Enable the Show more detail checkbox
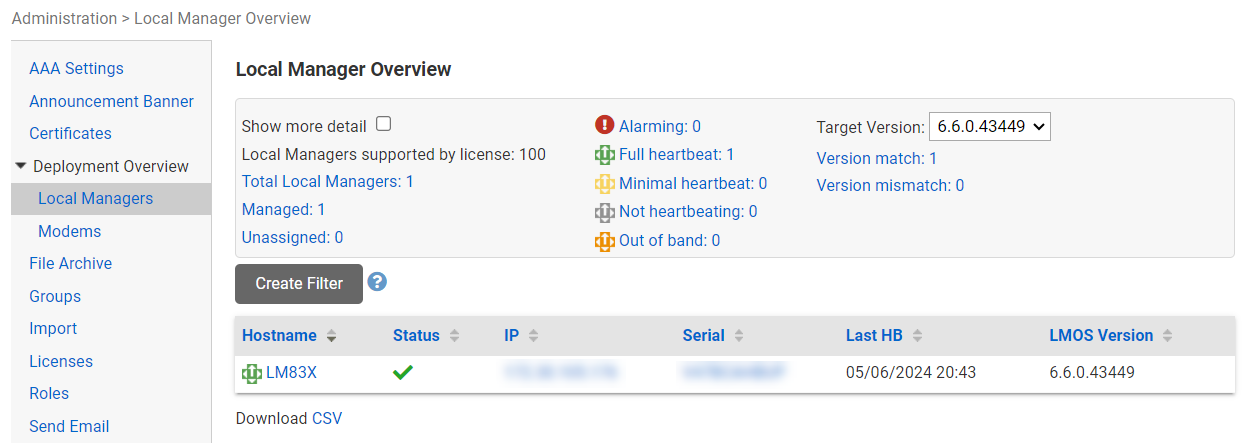The width and height of the screenshot is (1246, 443). click(x=383, y=124)
